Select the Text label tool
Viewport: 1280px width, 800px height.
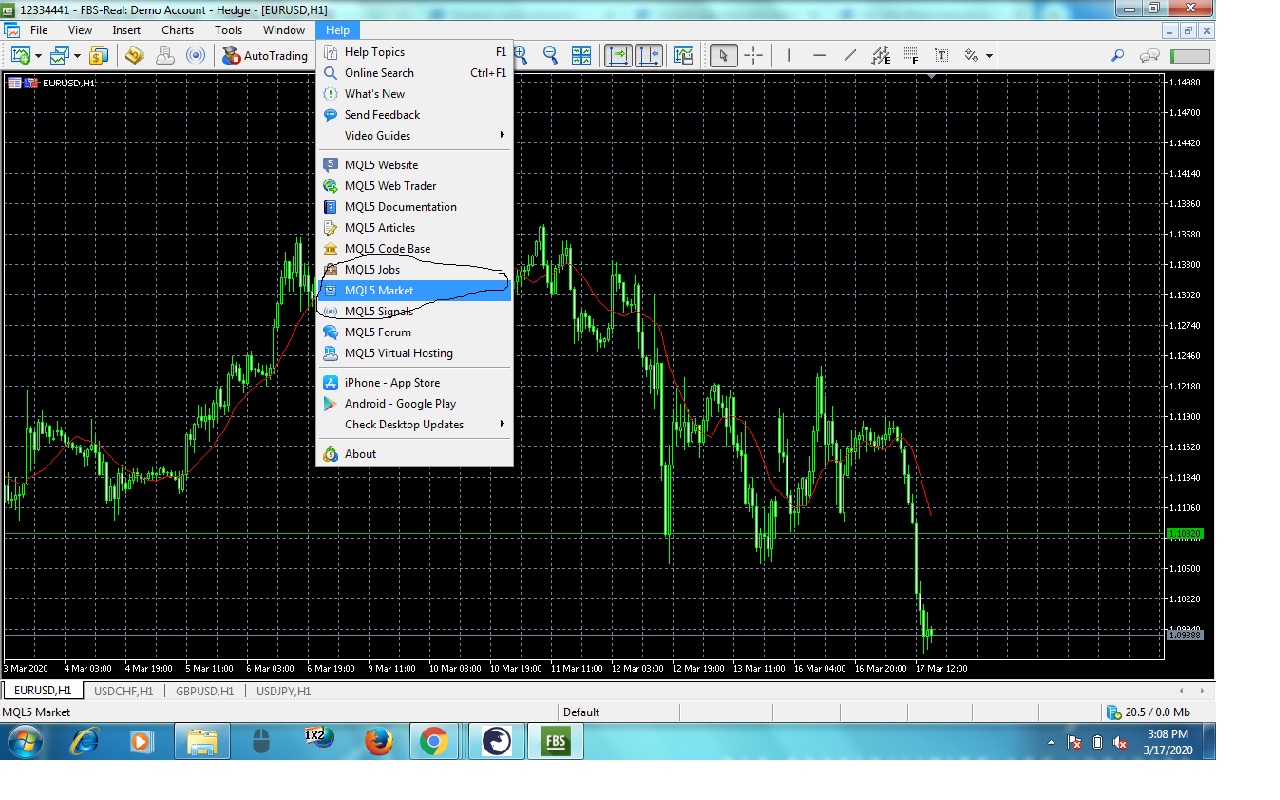(942, 56)
